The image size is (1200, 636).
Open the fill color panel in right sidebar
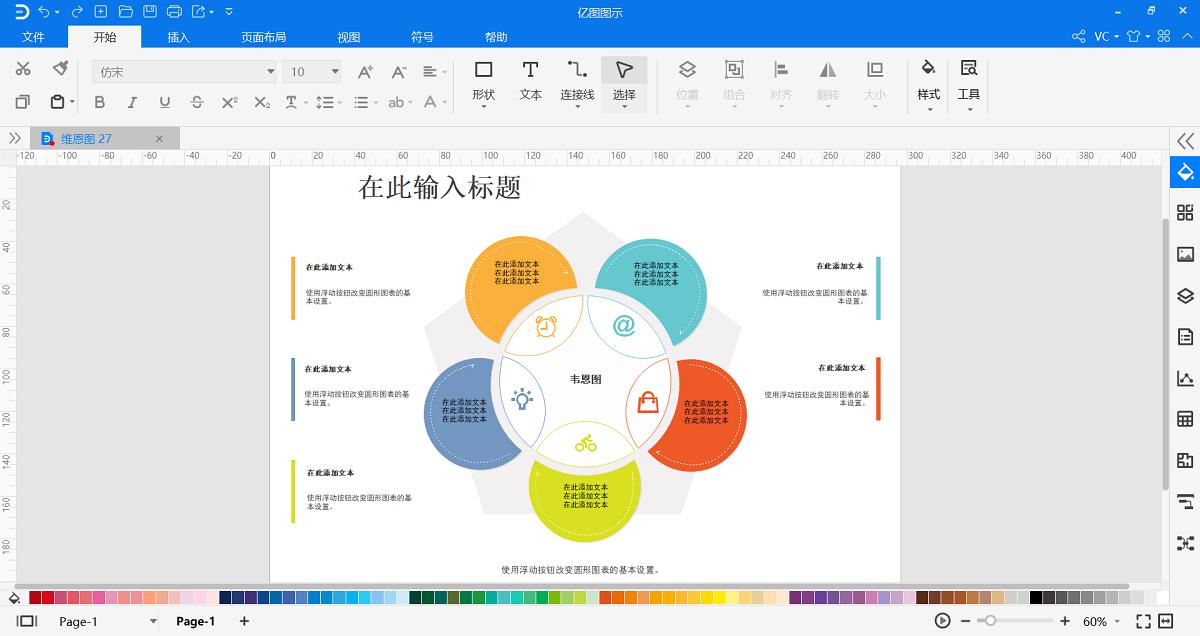(1184, 172)
